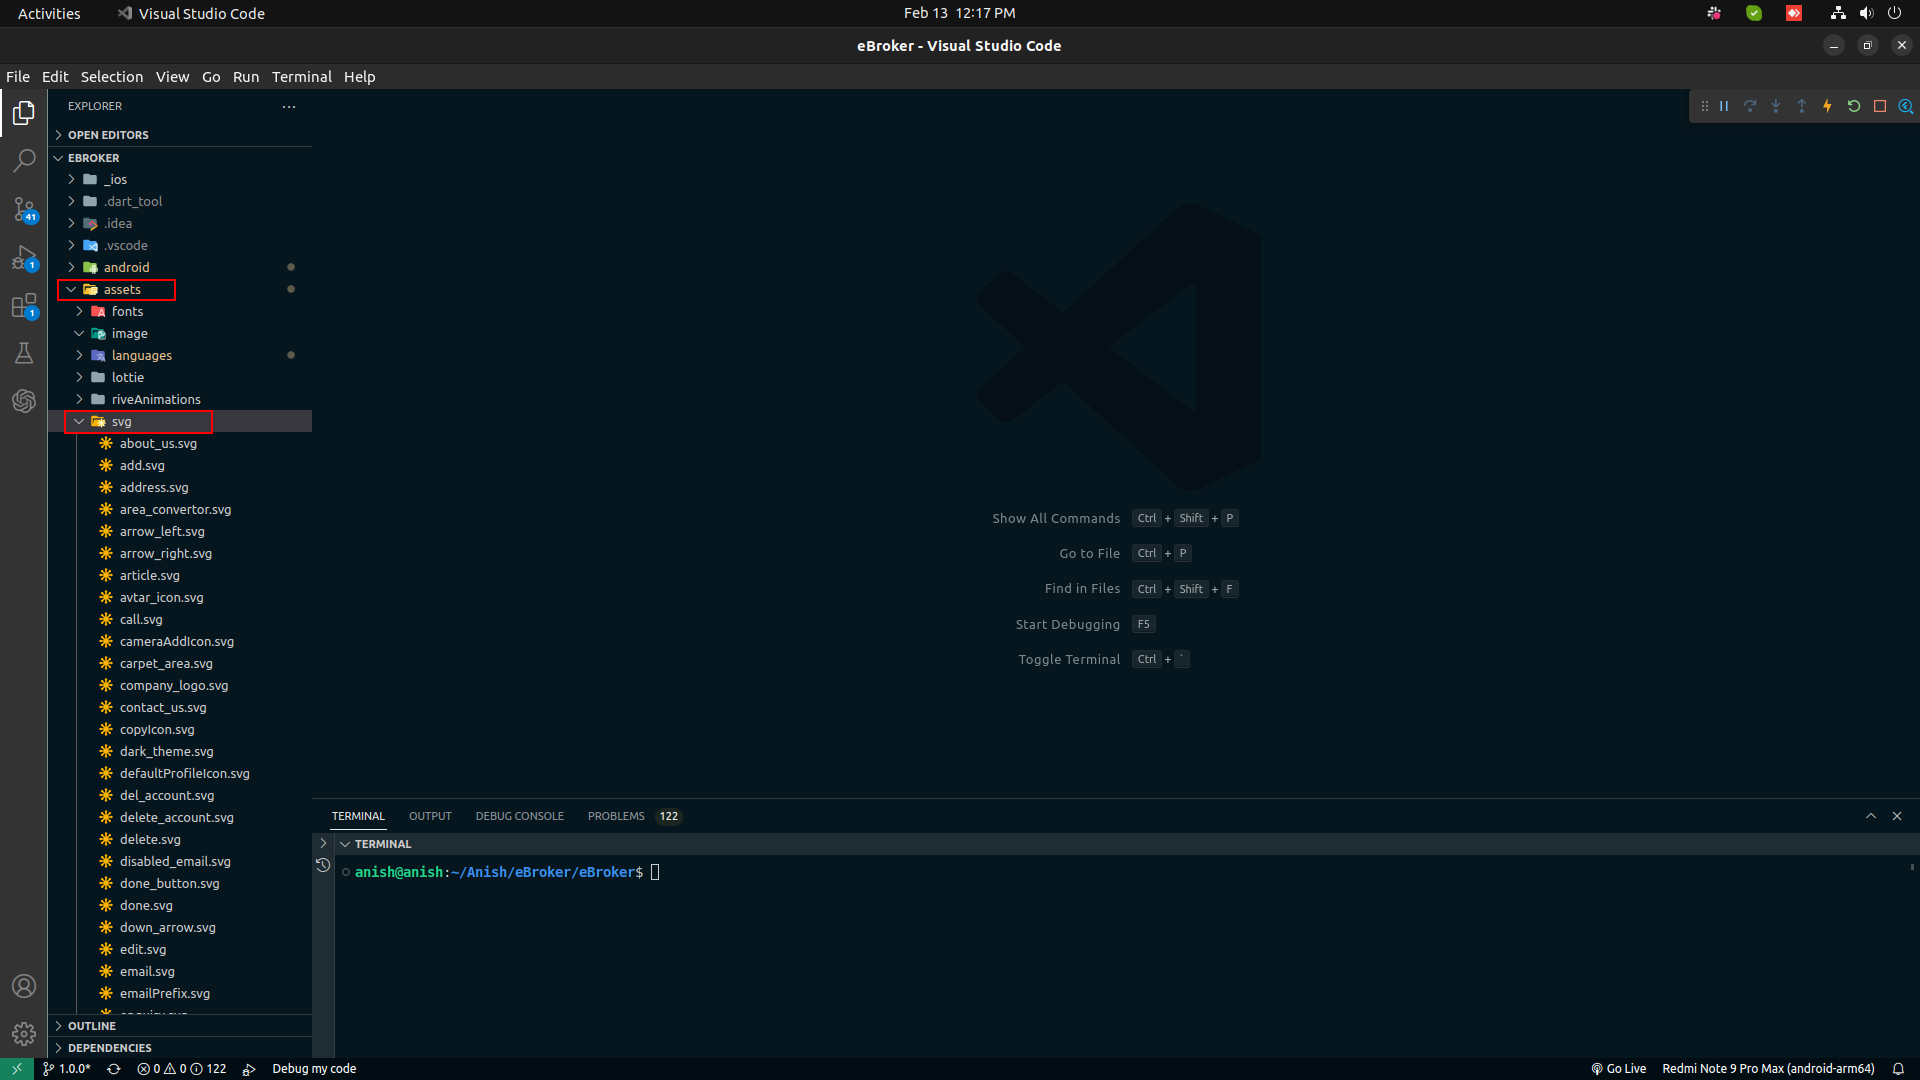Screen dimensions: 1920x1080
Task: Click debug Step Out icon
Action: (x=1802, y=106)
